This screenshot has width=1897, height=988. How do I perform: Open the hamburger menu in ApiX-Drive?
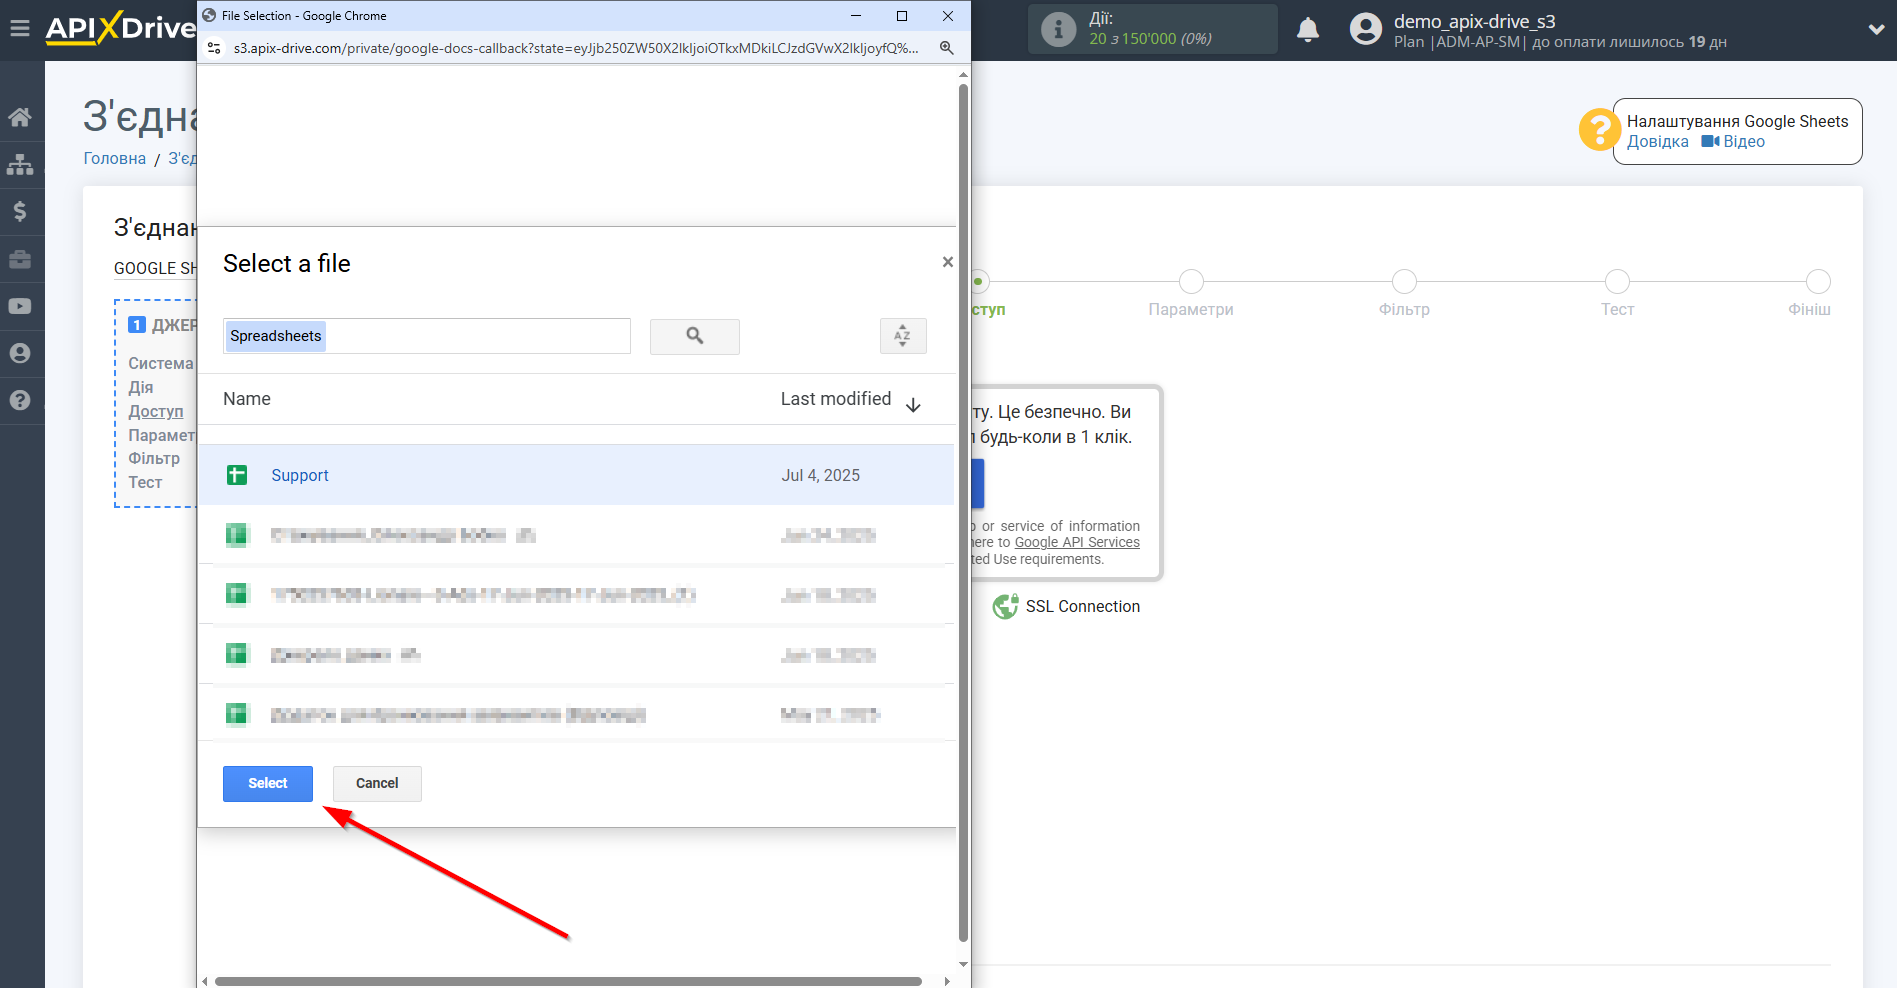19,28
